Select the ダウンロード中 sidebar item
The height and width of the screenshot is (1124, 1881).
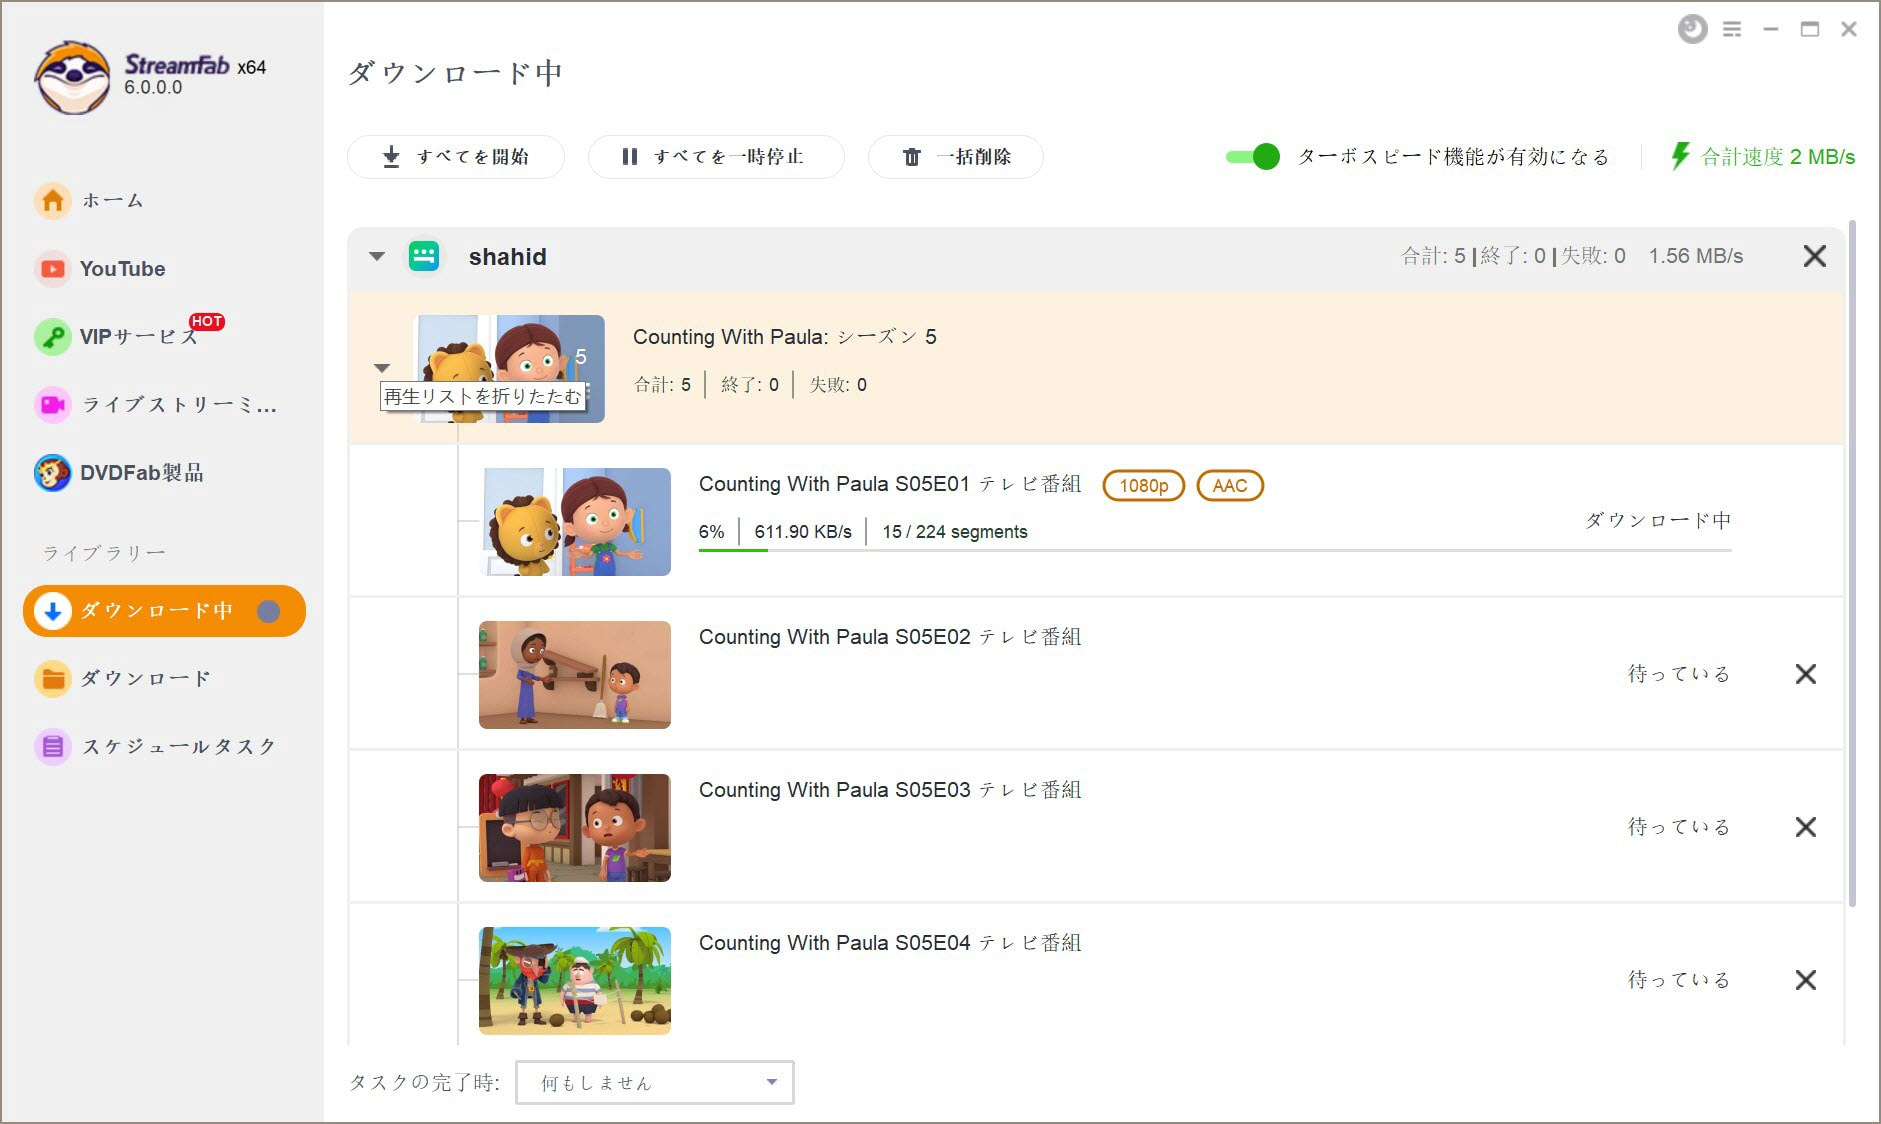pyautogui.click(x=165, y=611)
